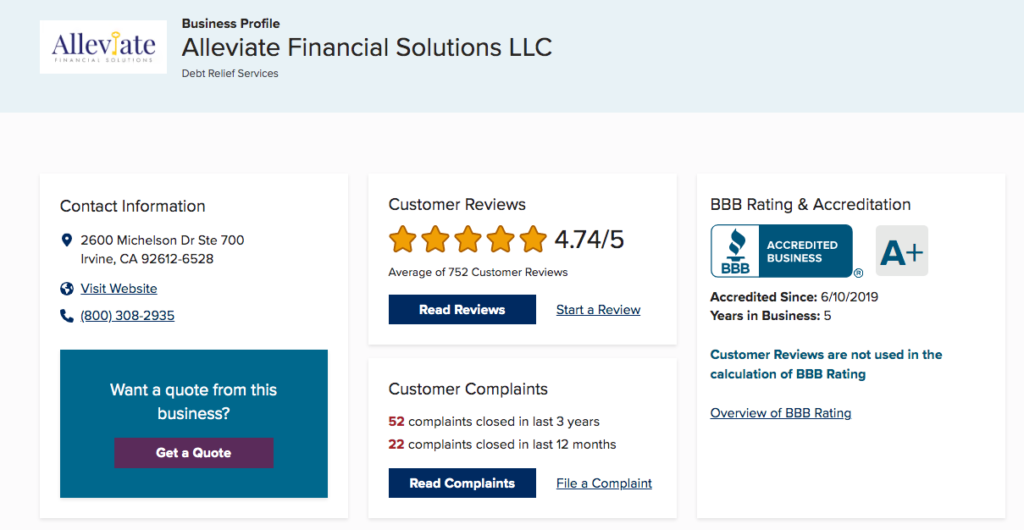Call the (800) 308-2935 phone link
Image resolution: width=1024 pixels, height=530 pixels.
coord(127,316)
